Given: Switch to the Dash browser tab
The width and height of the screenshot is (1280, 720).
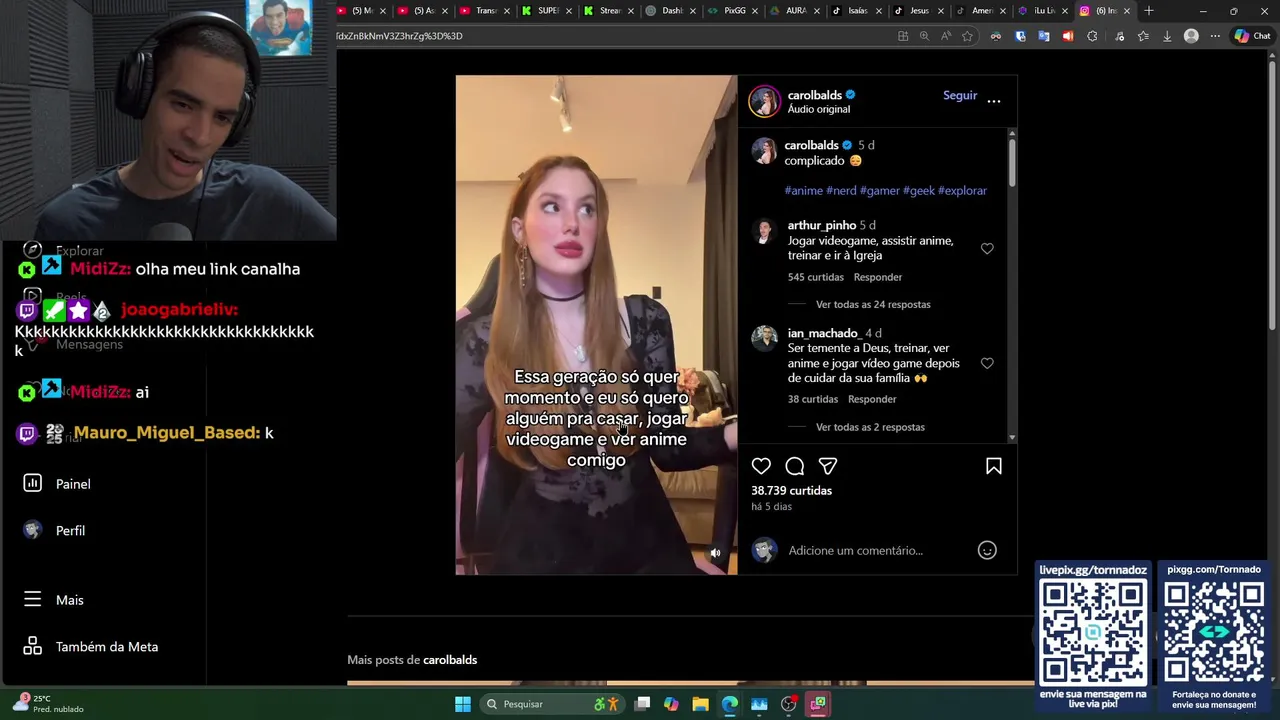Looking at the screenshot, I should click(x=672, y=11).
